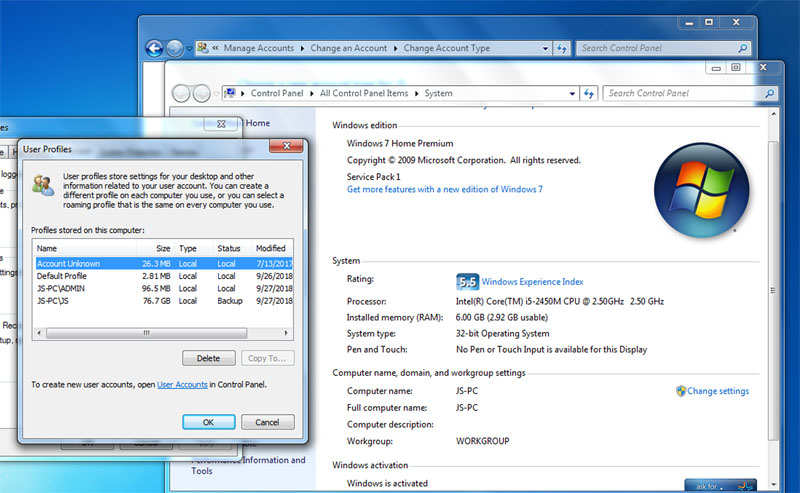The height and width of the screenshot is (493, 800).
Task: Click Windows 7 Home Premium text
Action: [399, 143]
